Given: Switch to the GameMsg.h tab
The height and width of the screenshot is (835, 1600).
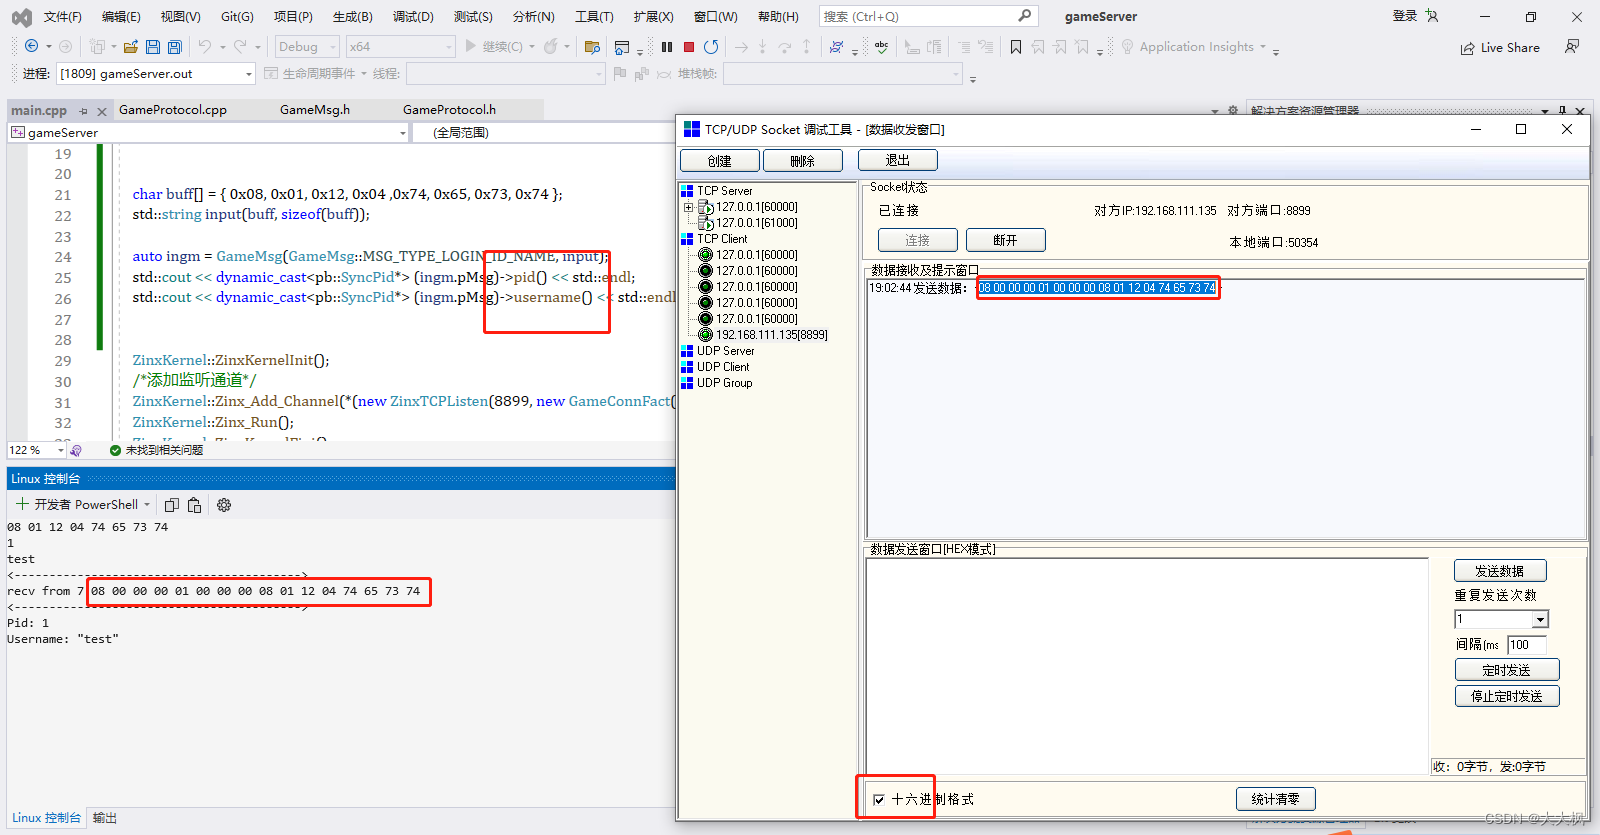Looking at the screenshot, I should (x=315, y=110).
